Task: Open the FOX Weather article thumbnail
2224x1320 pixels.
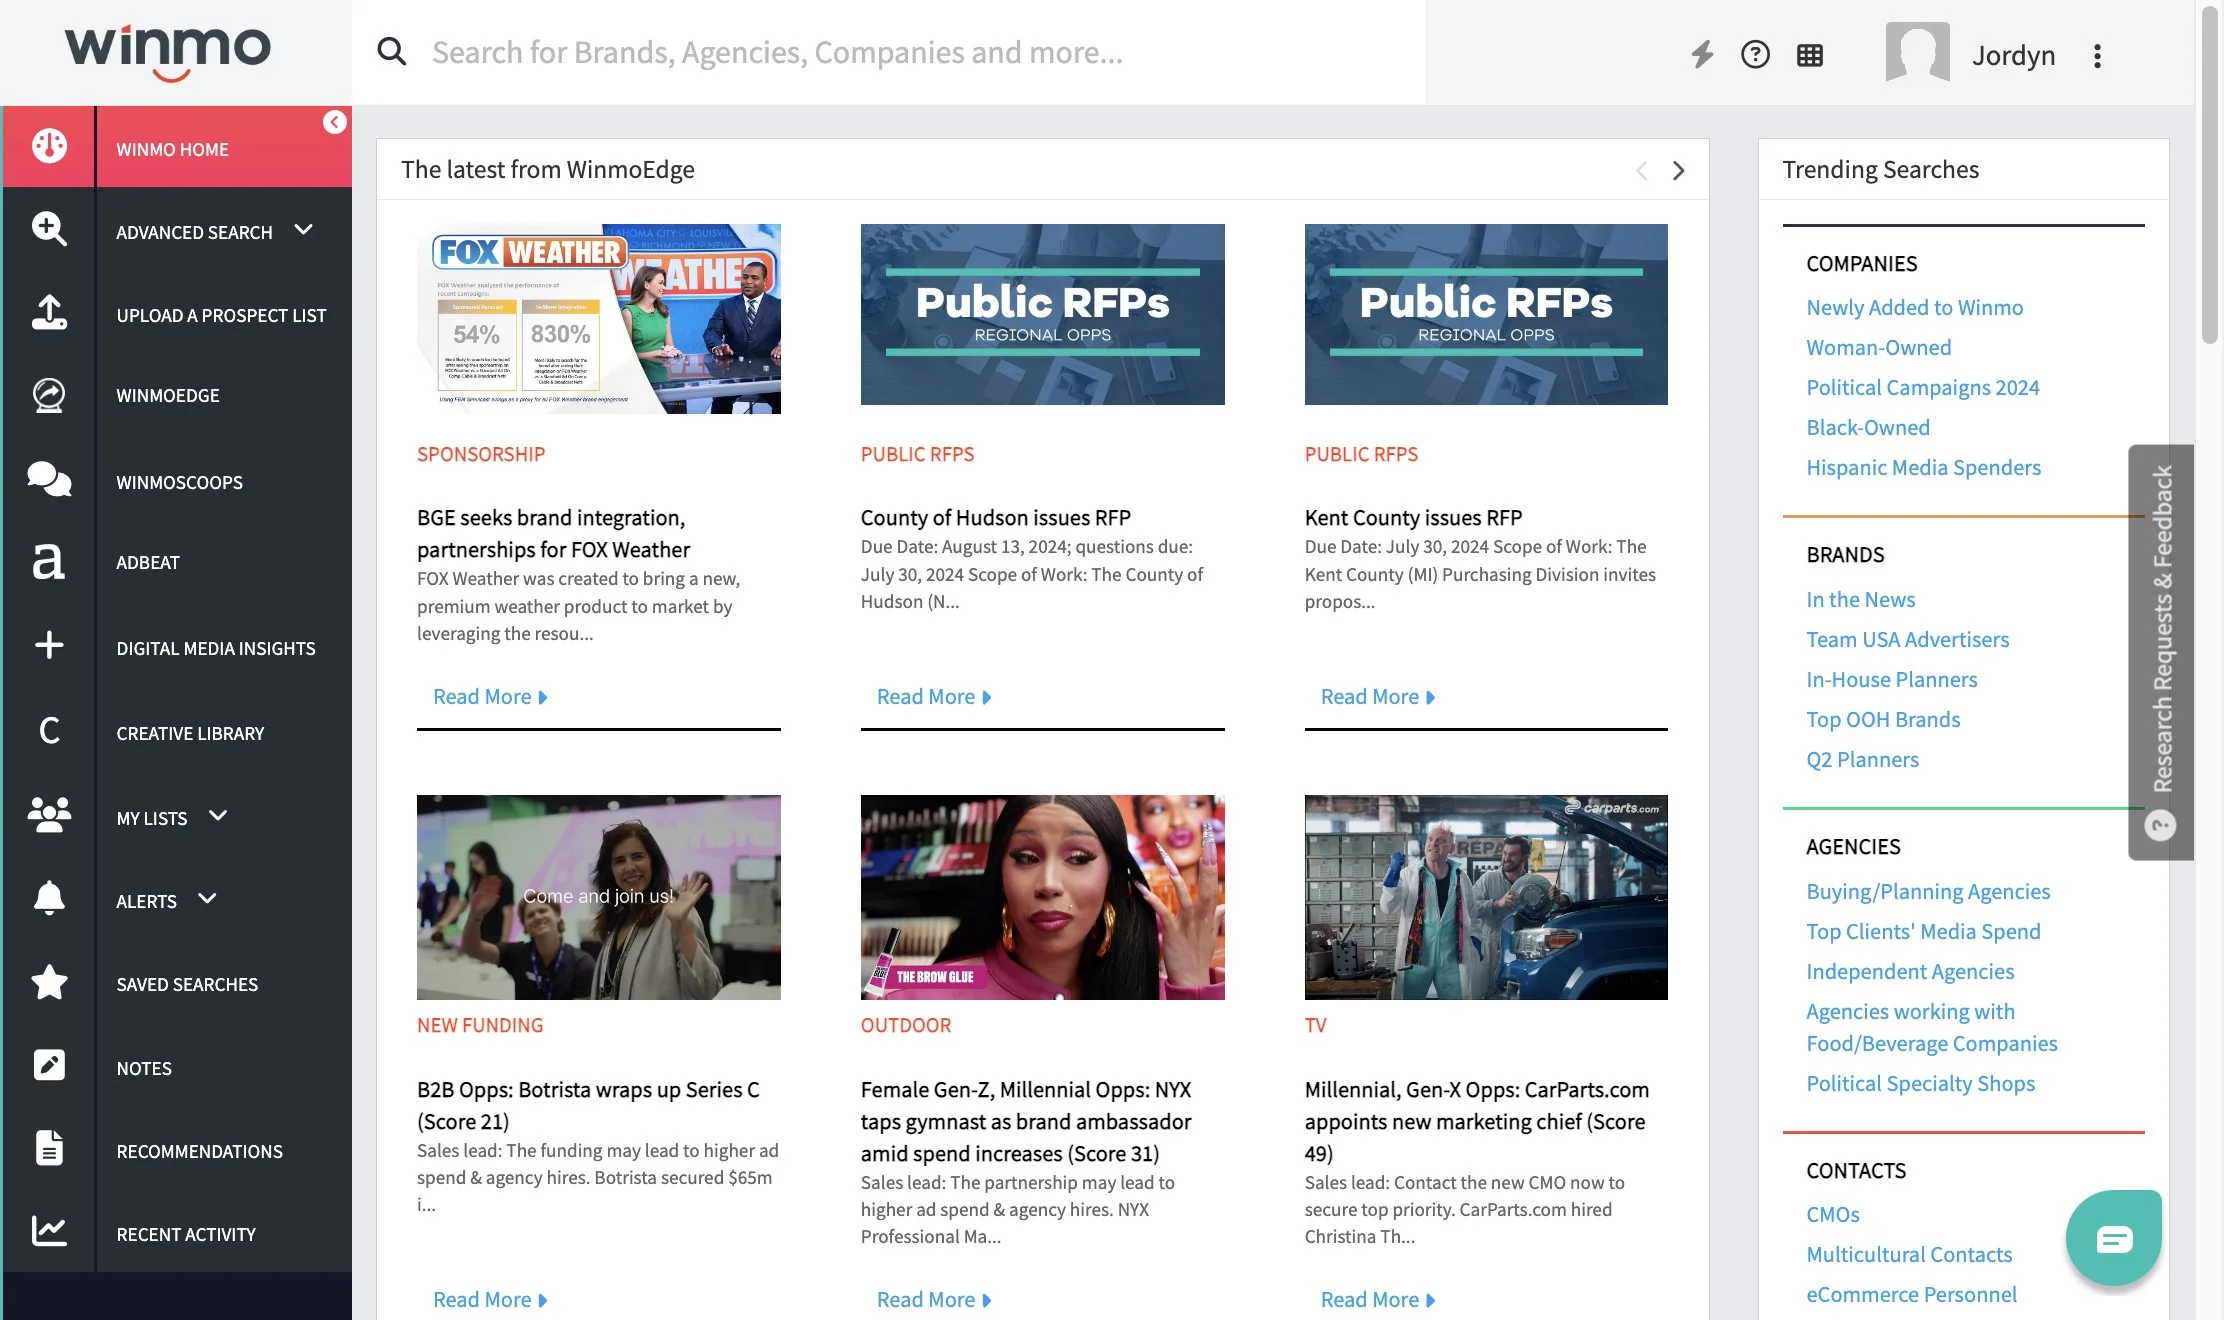Action: [x=598, y=318]
